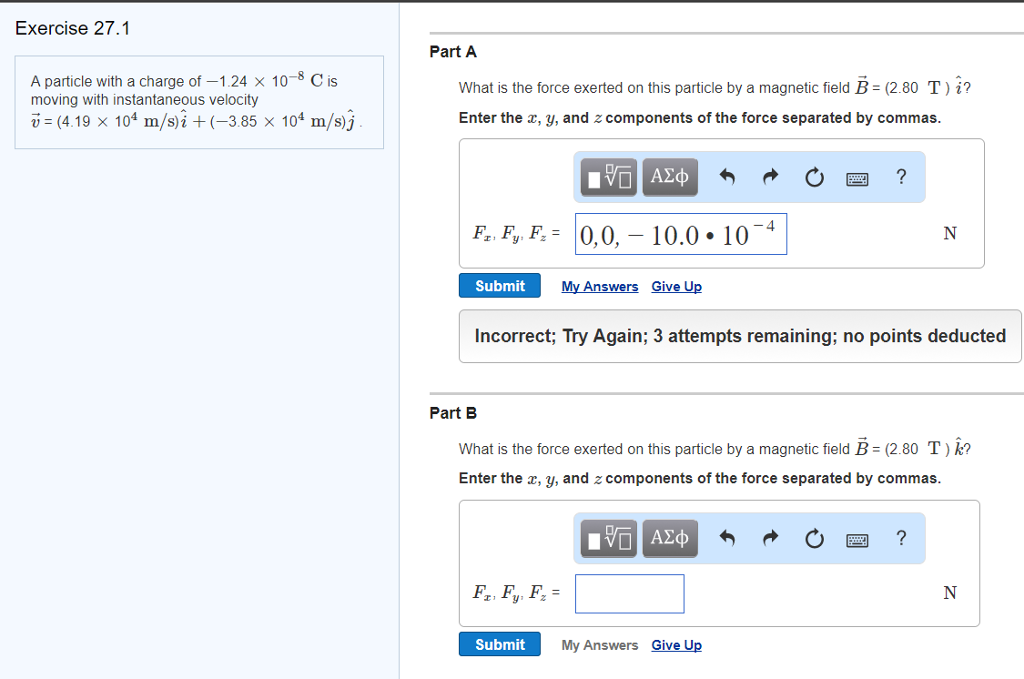Submit the Part A answer

[x=499, y=285]
